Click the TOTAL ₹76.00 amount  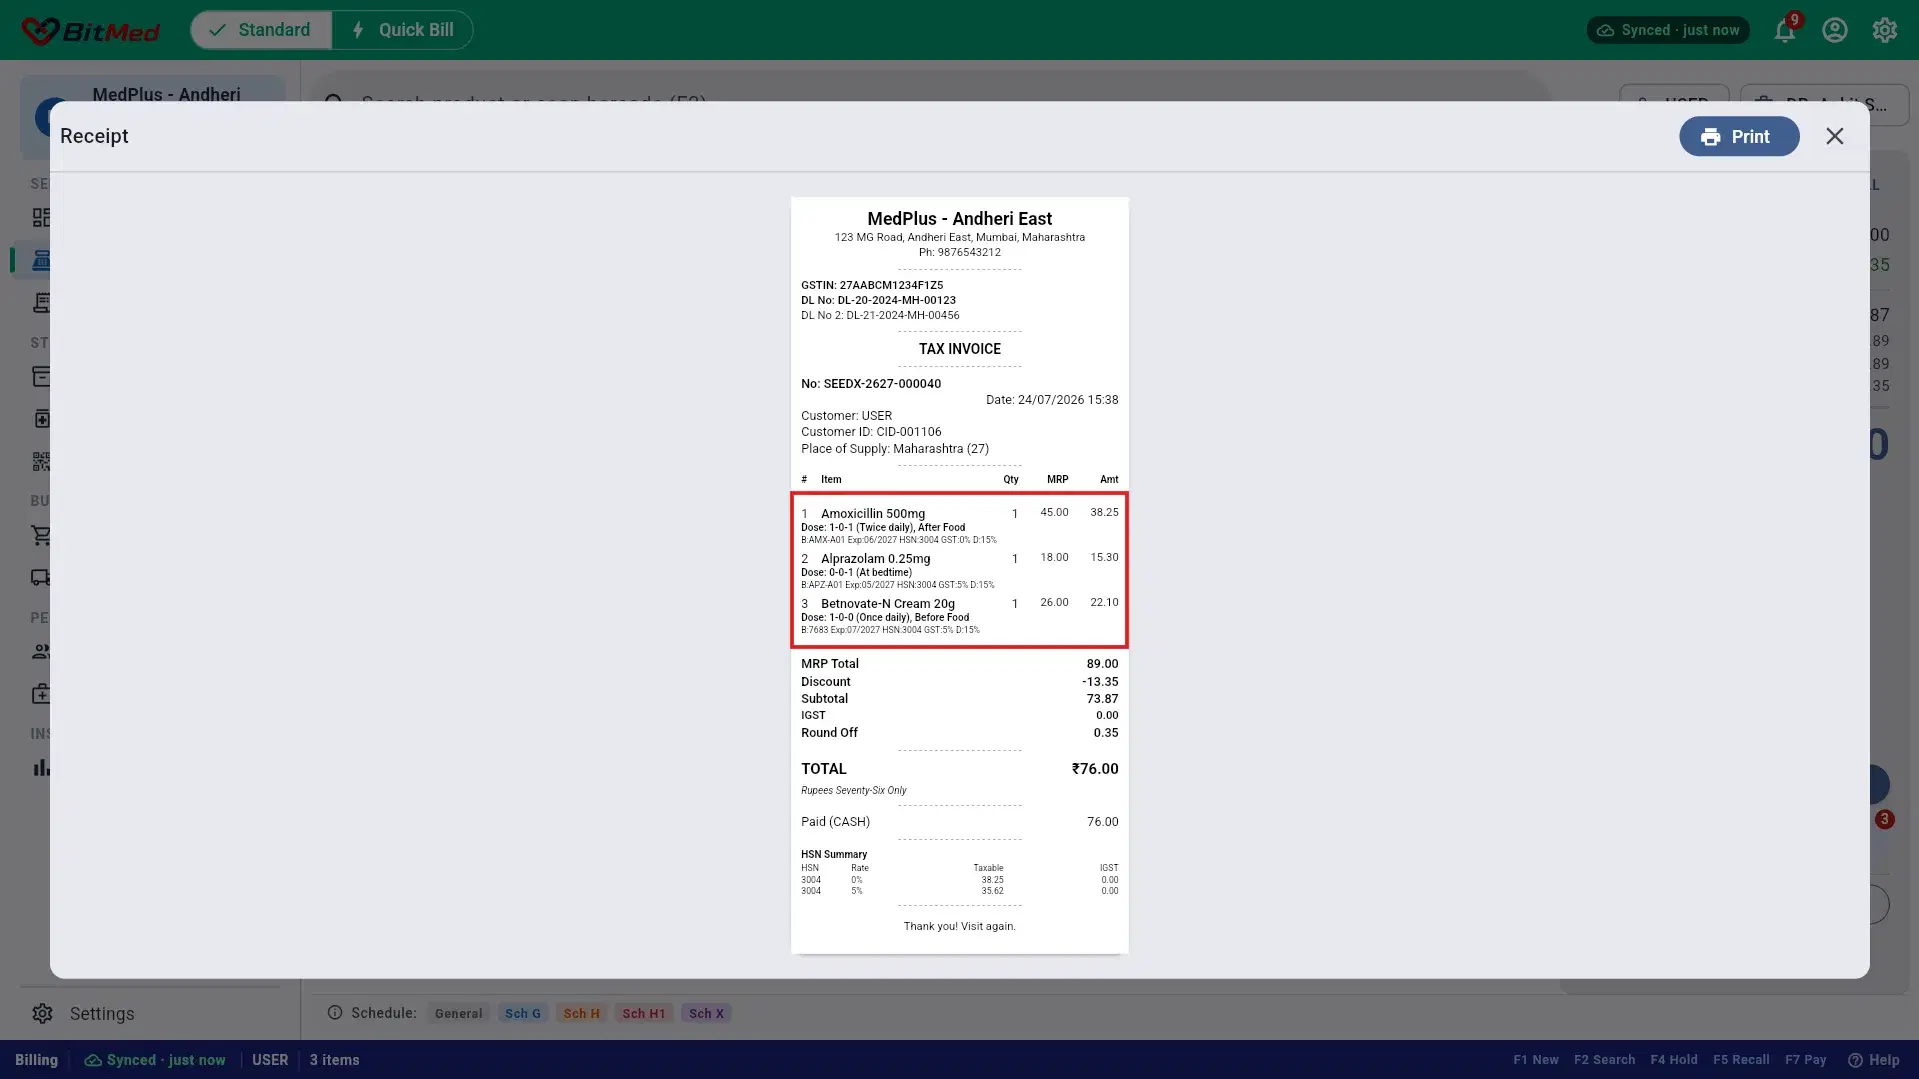click(1095, 768)
